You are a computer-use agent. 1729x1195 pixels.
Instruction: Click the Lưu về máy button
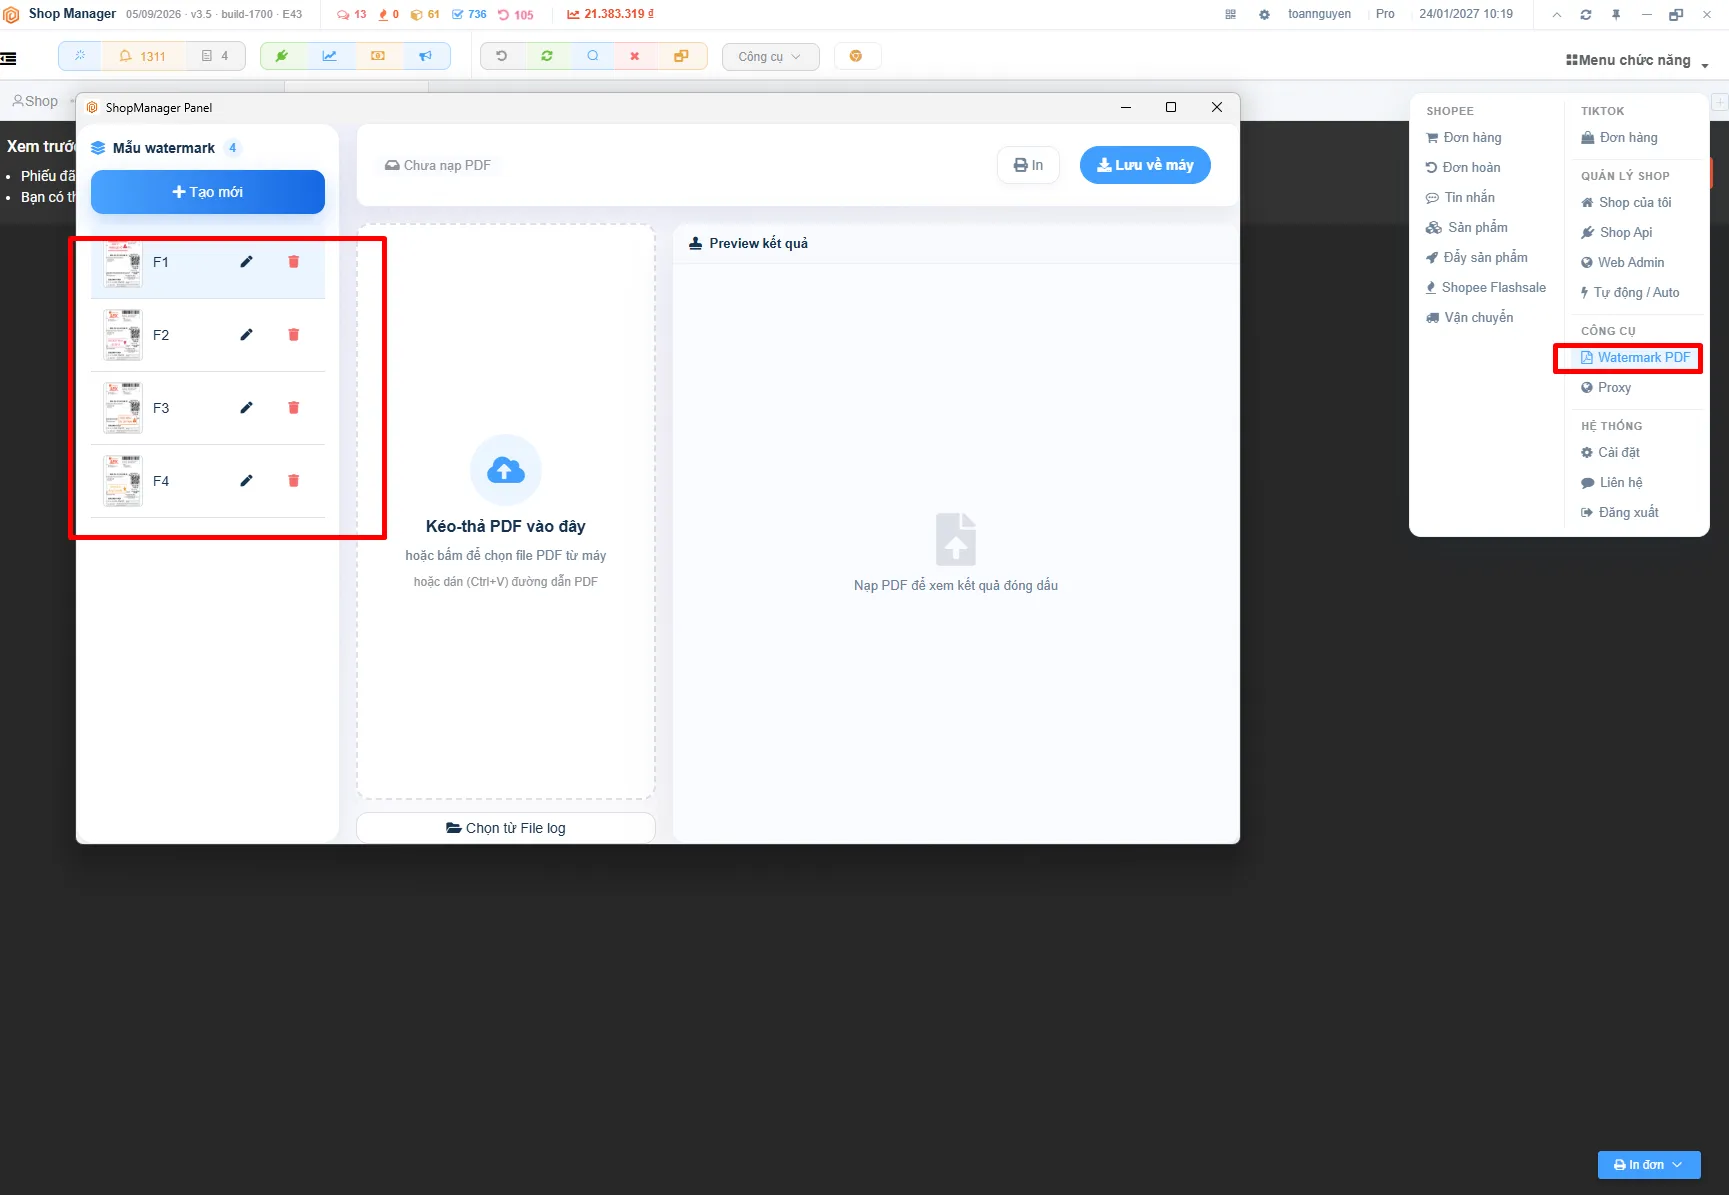[1145, 165]
